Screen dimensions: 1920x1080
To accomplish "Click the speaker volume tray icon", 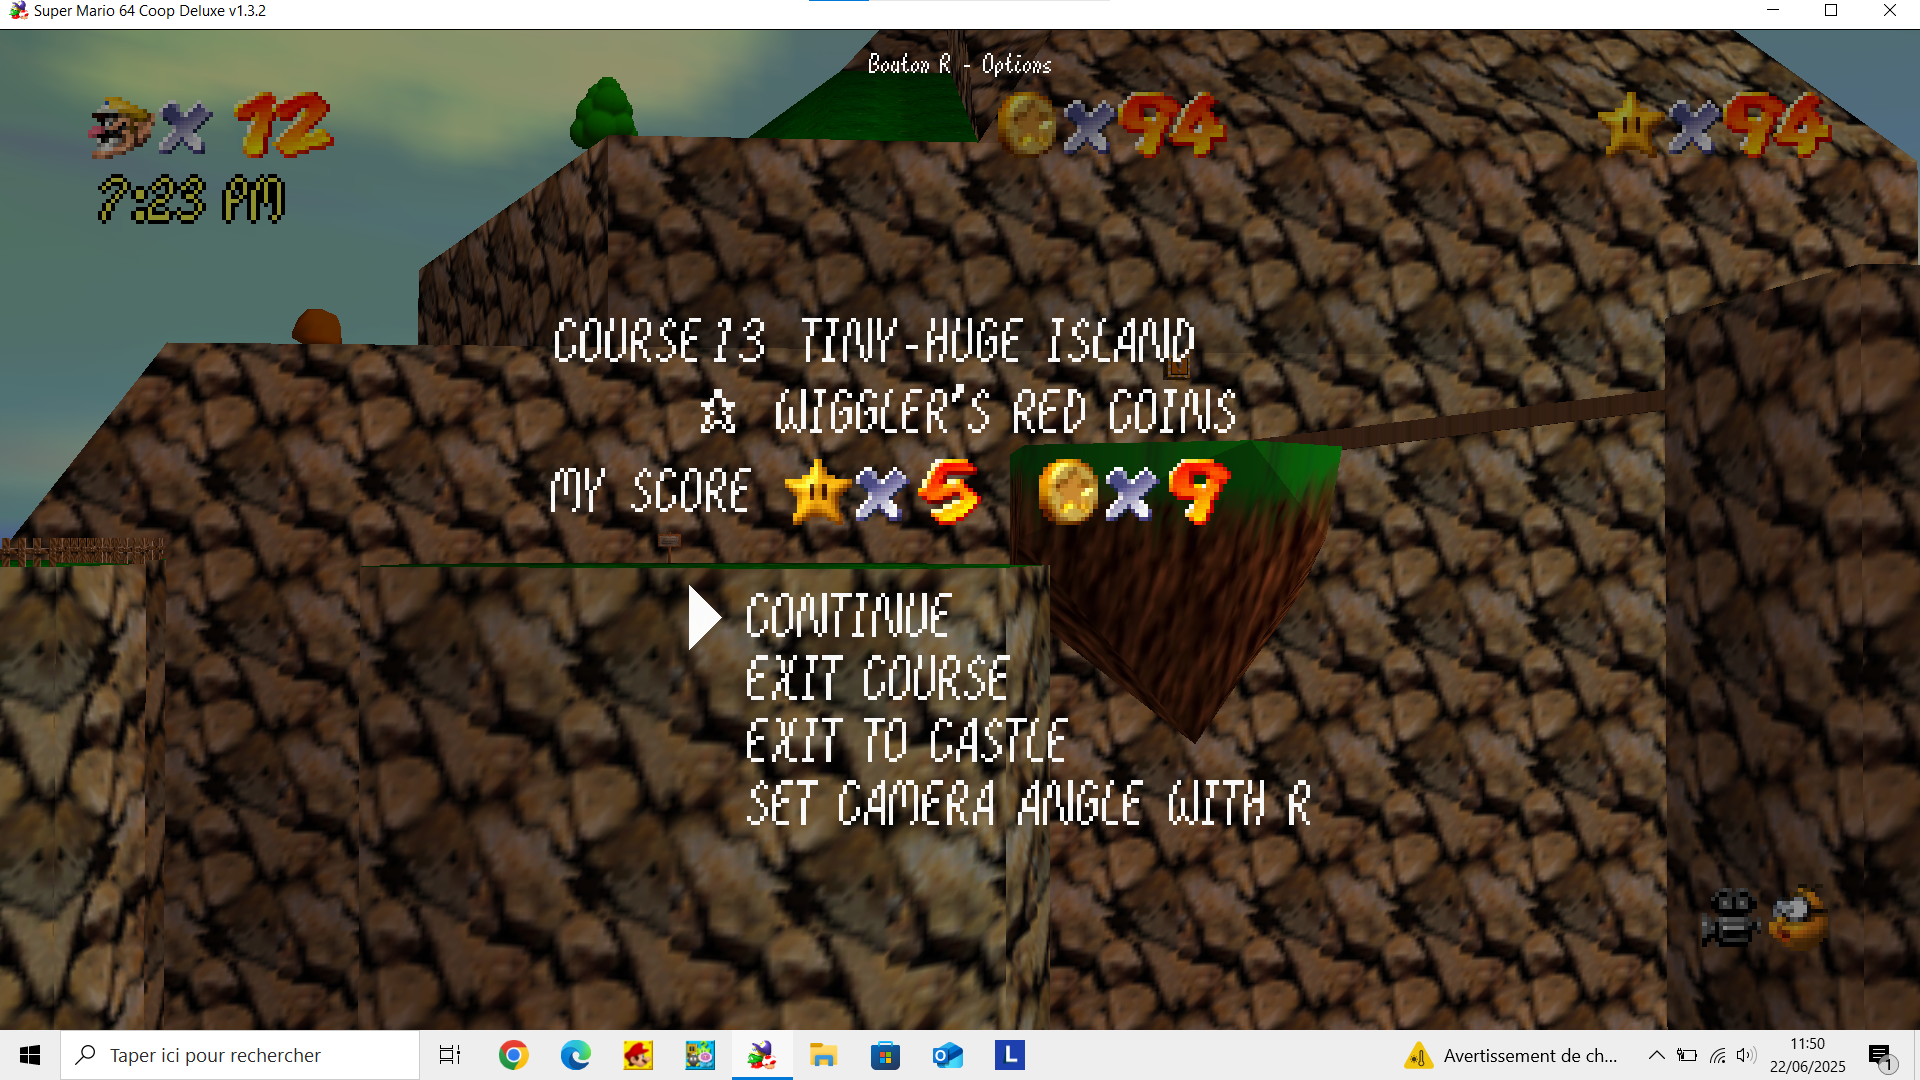I will pyautogui.click(x=1746, y=1055).
